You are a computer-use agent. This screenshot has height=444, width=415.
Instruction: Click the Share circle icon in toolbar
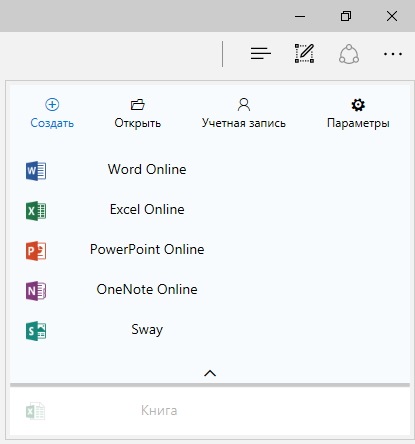[349, 54]
